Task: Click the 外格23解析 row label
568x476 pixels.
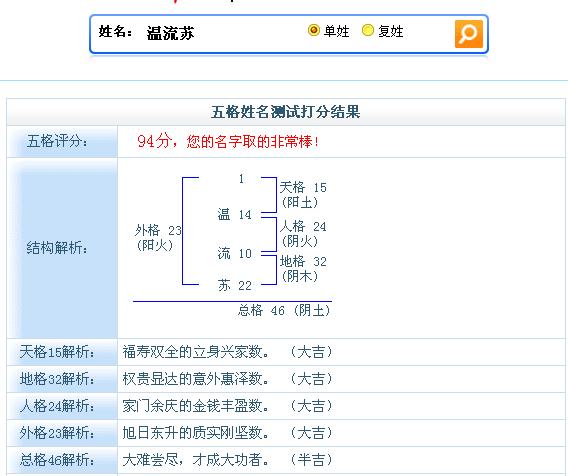Action: (x=58, y=433)
